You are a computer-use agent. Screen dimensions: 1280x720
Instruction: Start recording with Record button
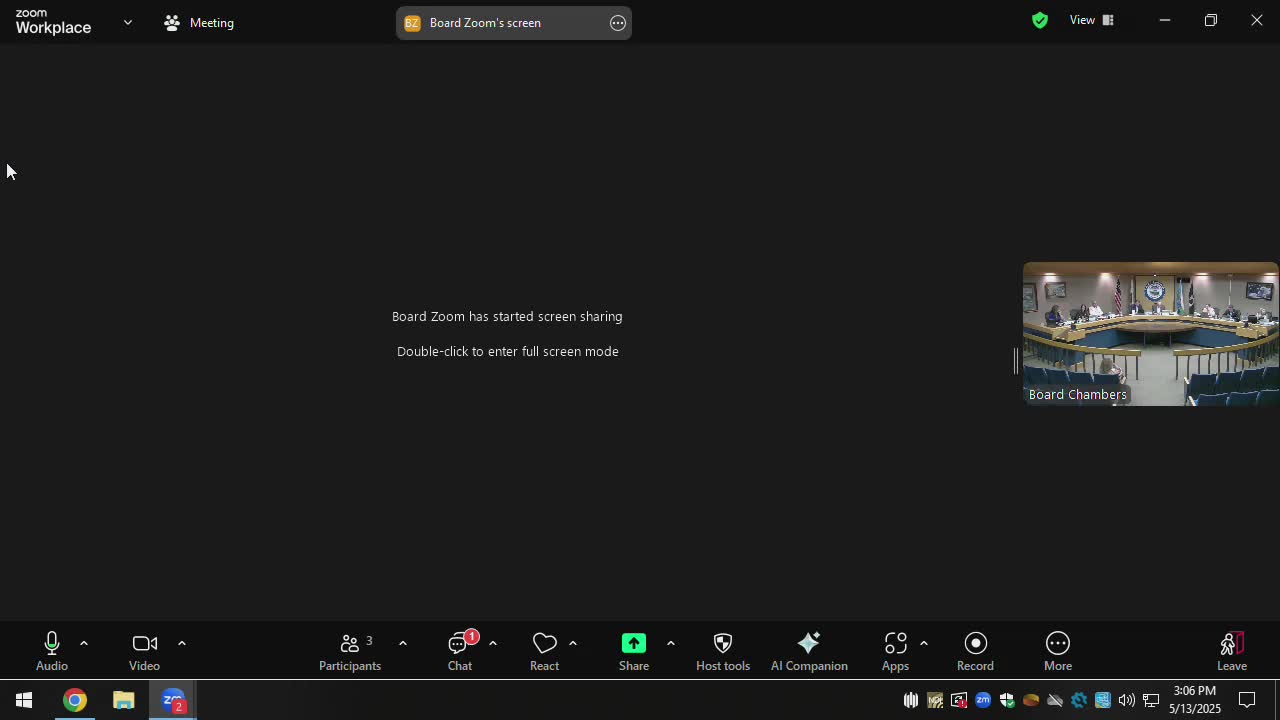coord(975,651)
